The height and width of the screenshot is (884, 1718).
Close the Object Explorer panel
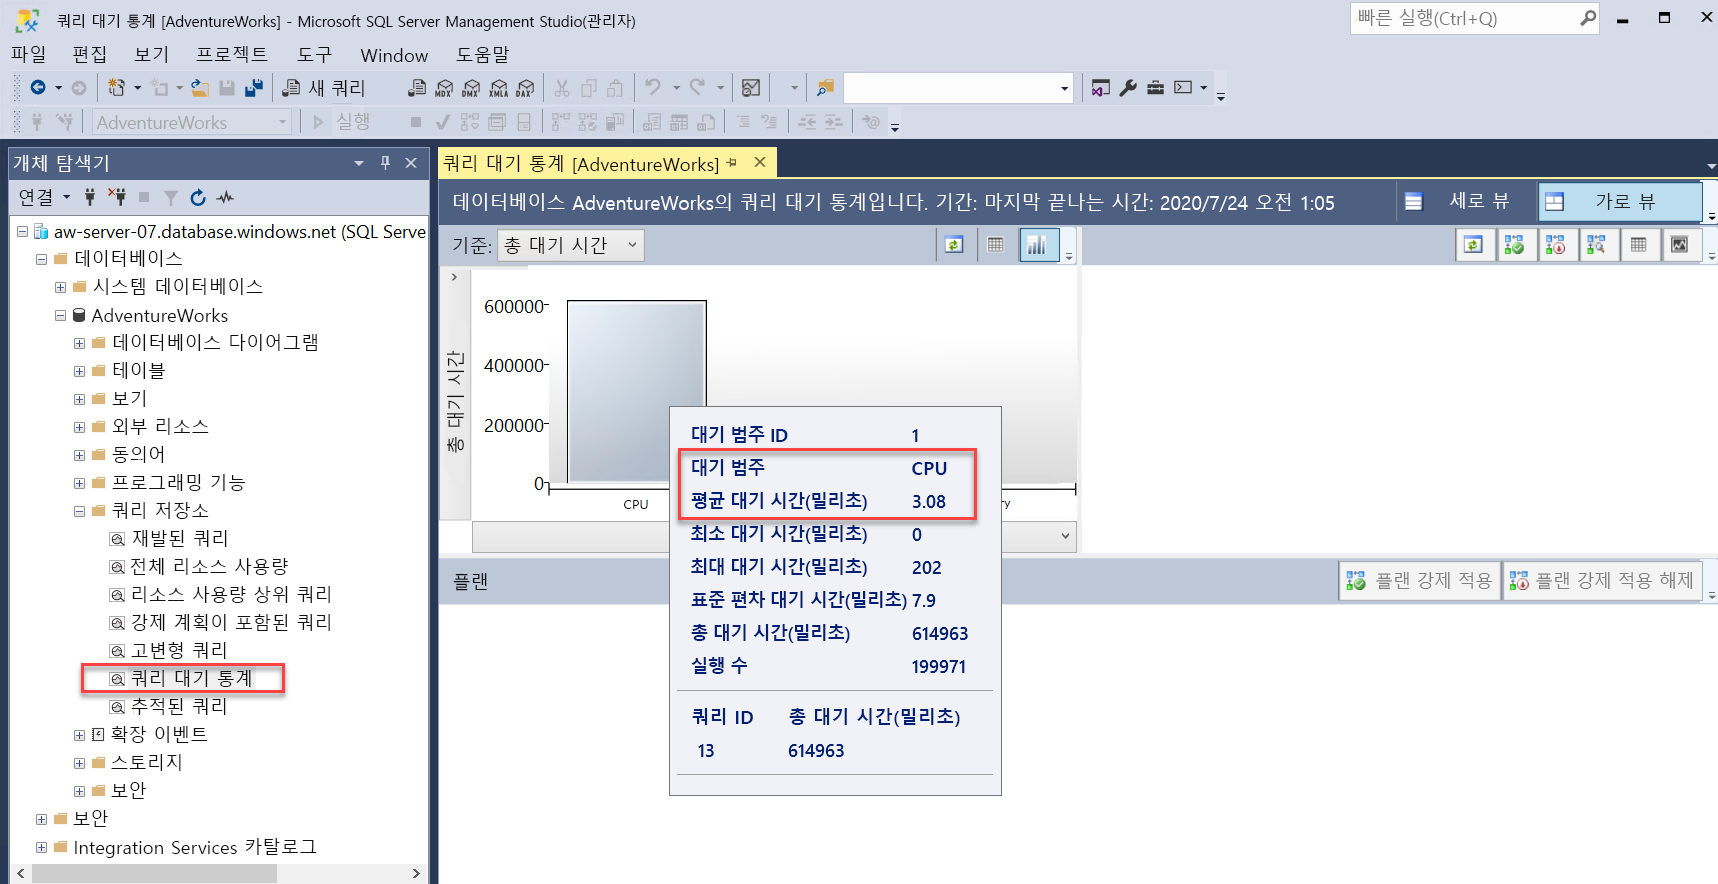(411, 163)
